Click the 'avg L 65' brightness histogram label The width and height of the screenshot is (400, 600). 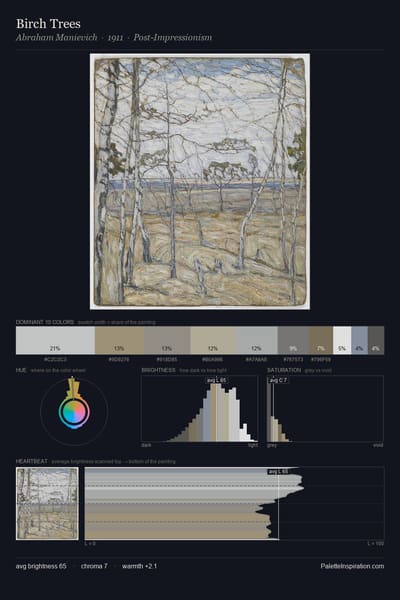pos(217,380)
